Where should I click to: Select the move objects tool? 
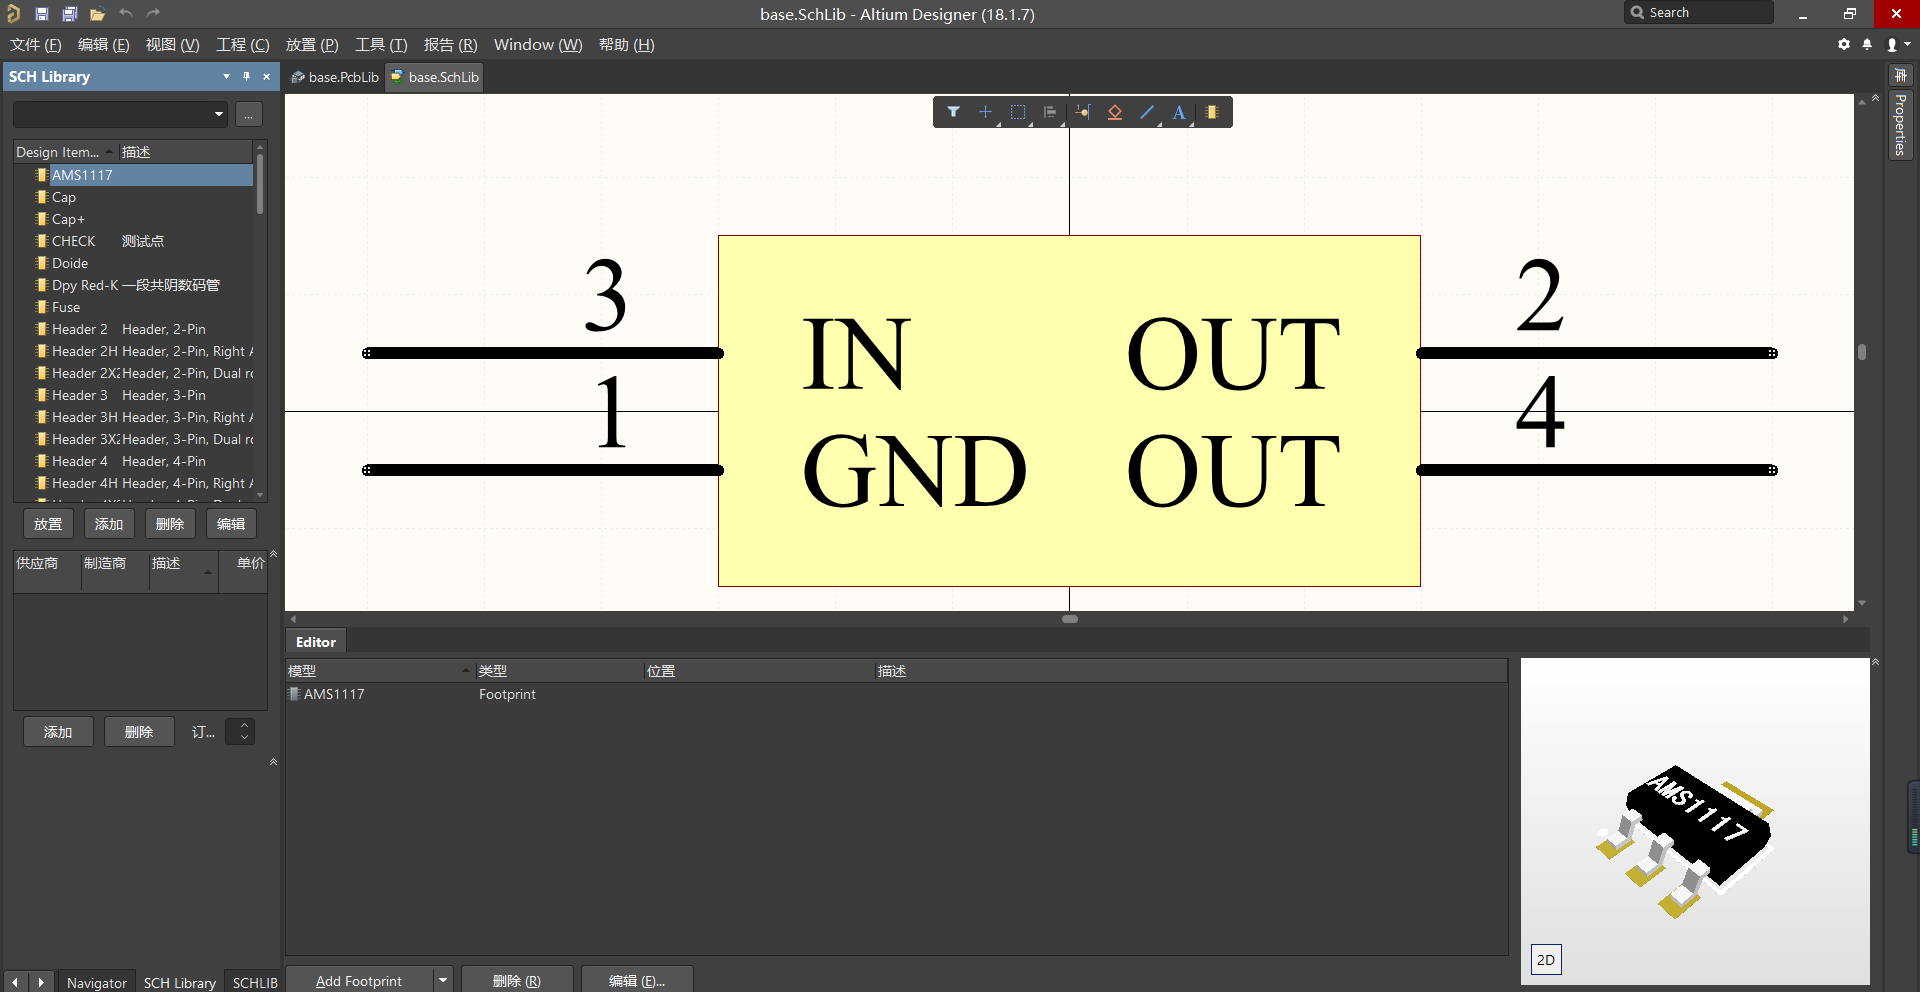[x=985, y=112]
